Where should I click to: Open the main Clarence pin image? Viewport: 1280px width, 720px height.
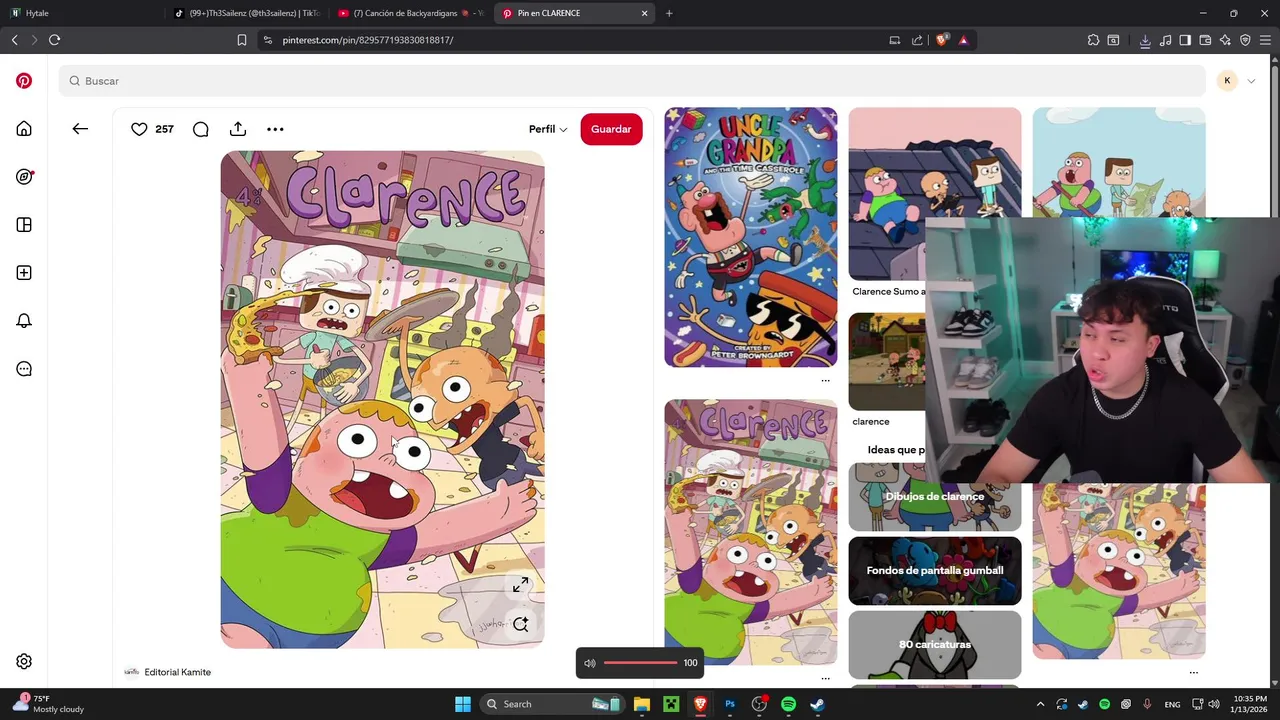tap(383, 400)
